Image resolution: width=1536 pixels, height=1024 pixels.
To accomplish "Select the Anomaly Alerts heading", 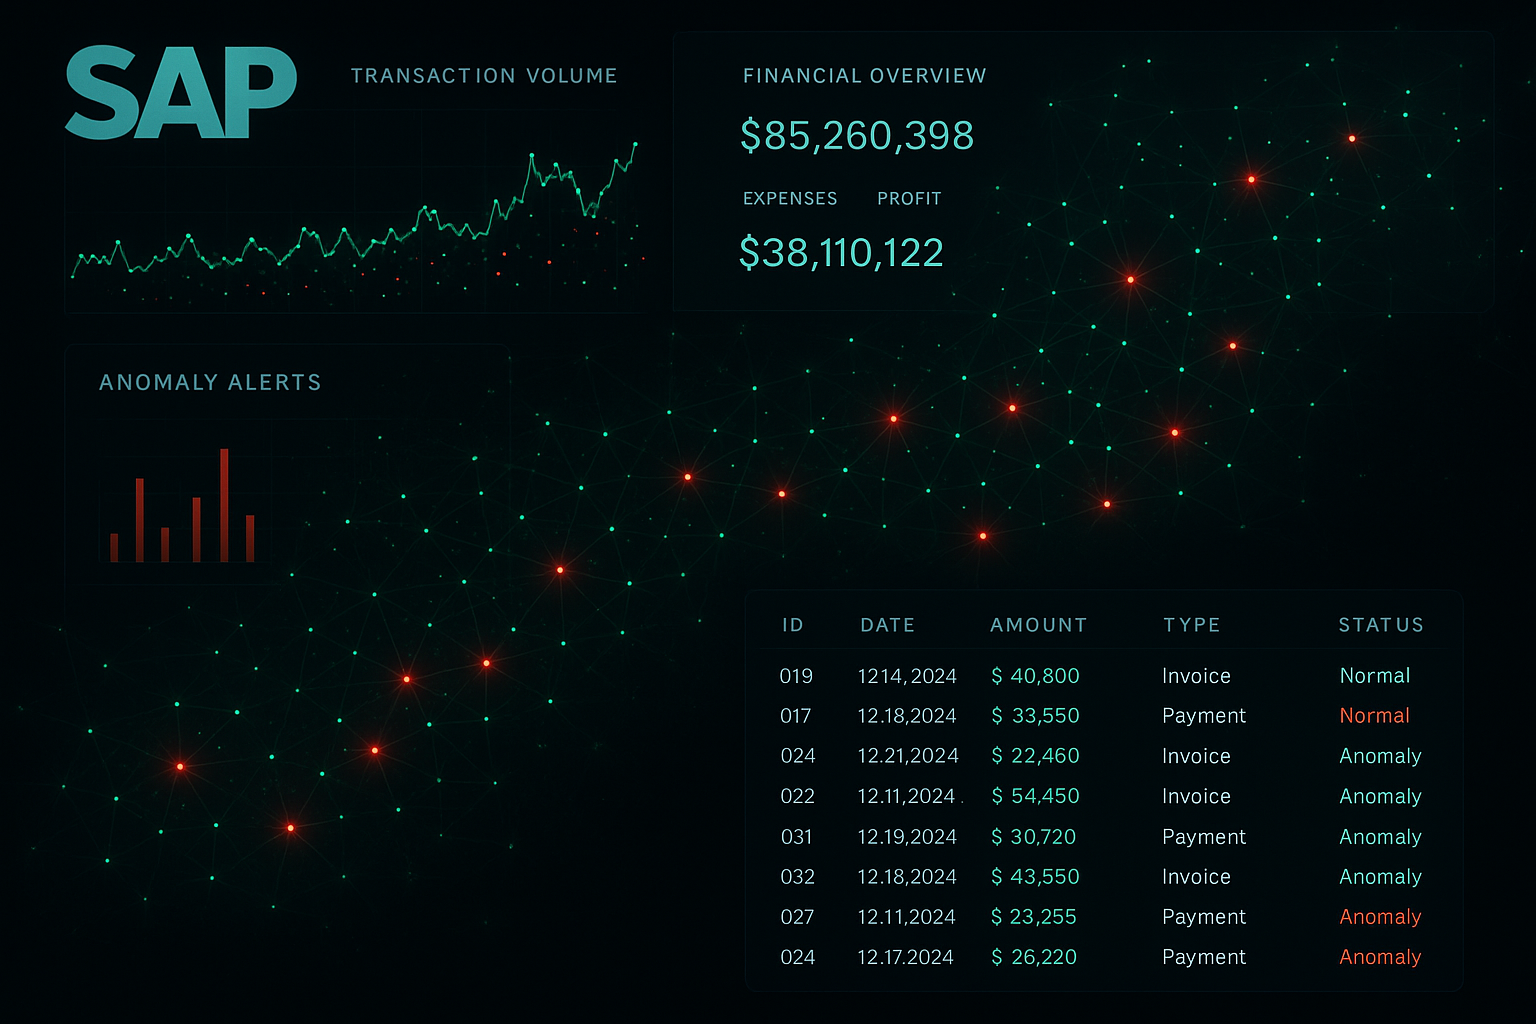I will click(x=210, y=383).
